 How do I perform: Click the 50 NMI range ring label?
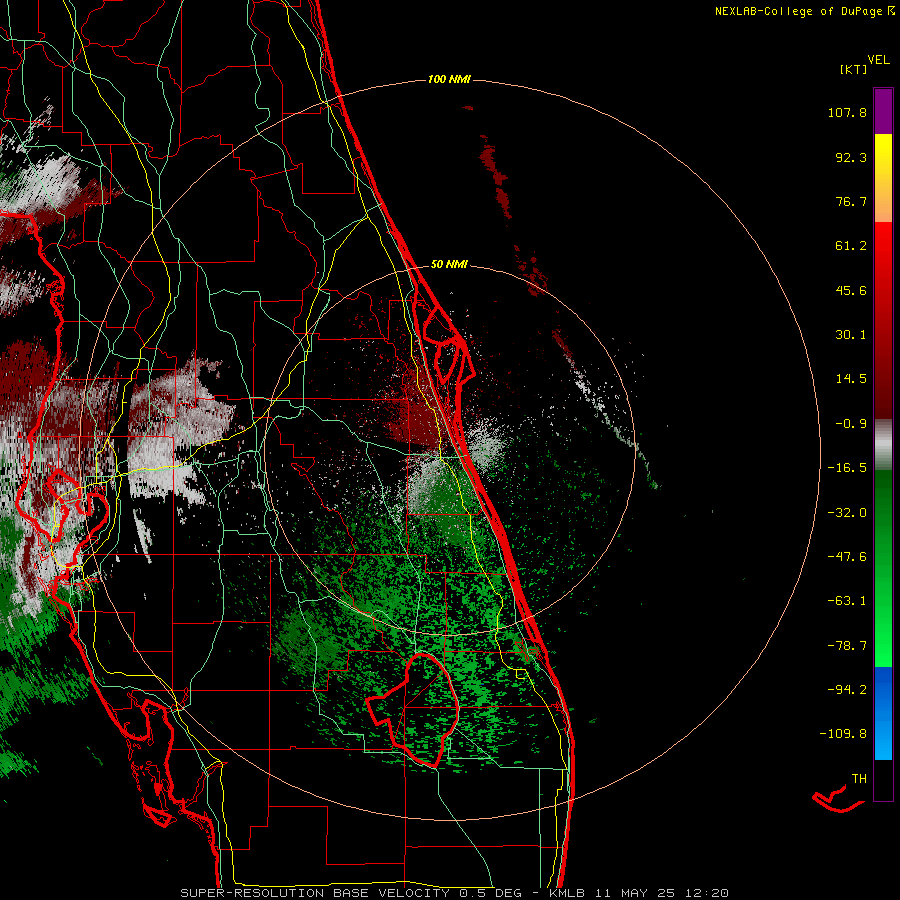(x=449, y=265)
